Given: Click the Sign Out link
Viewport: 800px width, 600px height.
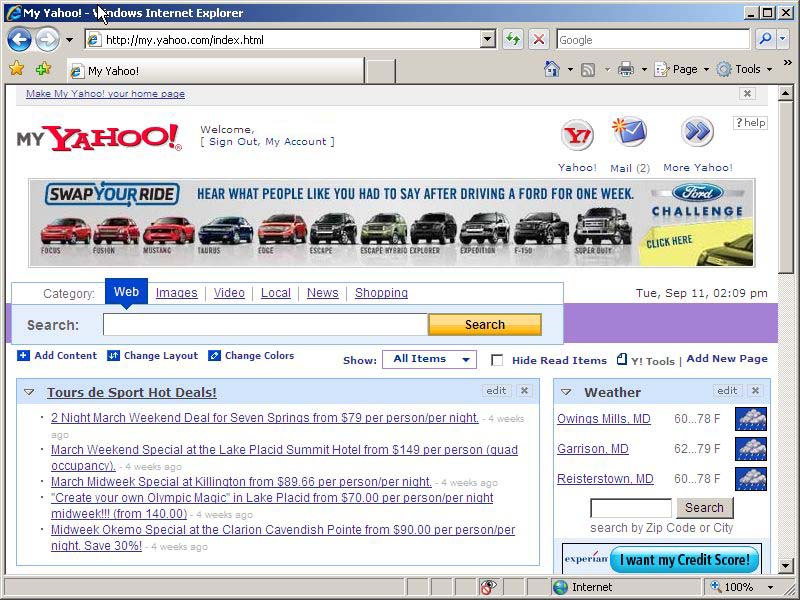Looking at the screenshot, I should (x=233, y=142).
